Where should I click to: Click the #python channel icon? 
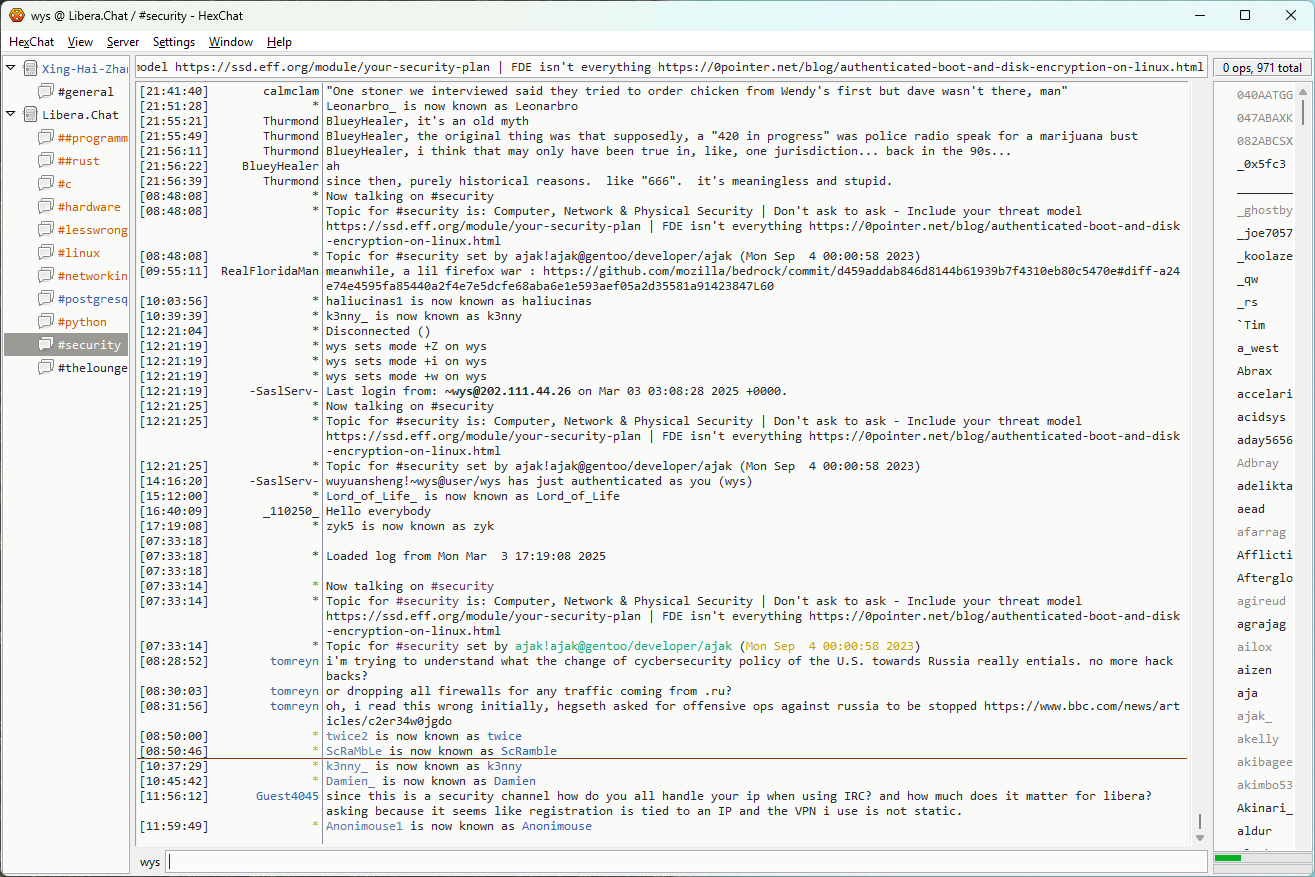coord(46,322)
